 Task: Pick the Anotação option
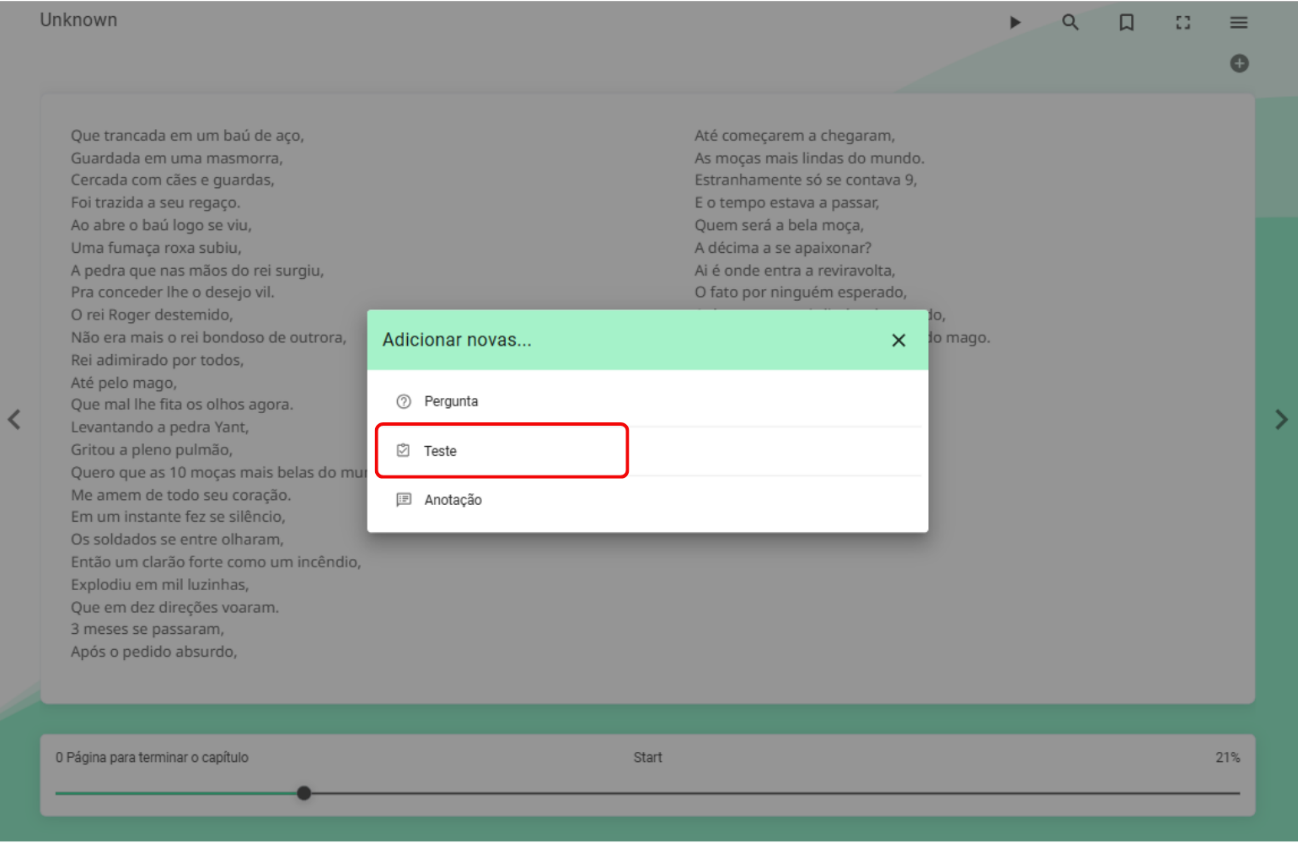coord(647,500)
